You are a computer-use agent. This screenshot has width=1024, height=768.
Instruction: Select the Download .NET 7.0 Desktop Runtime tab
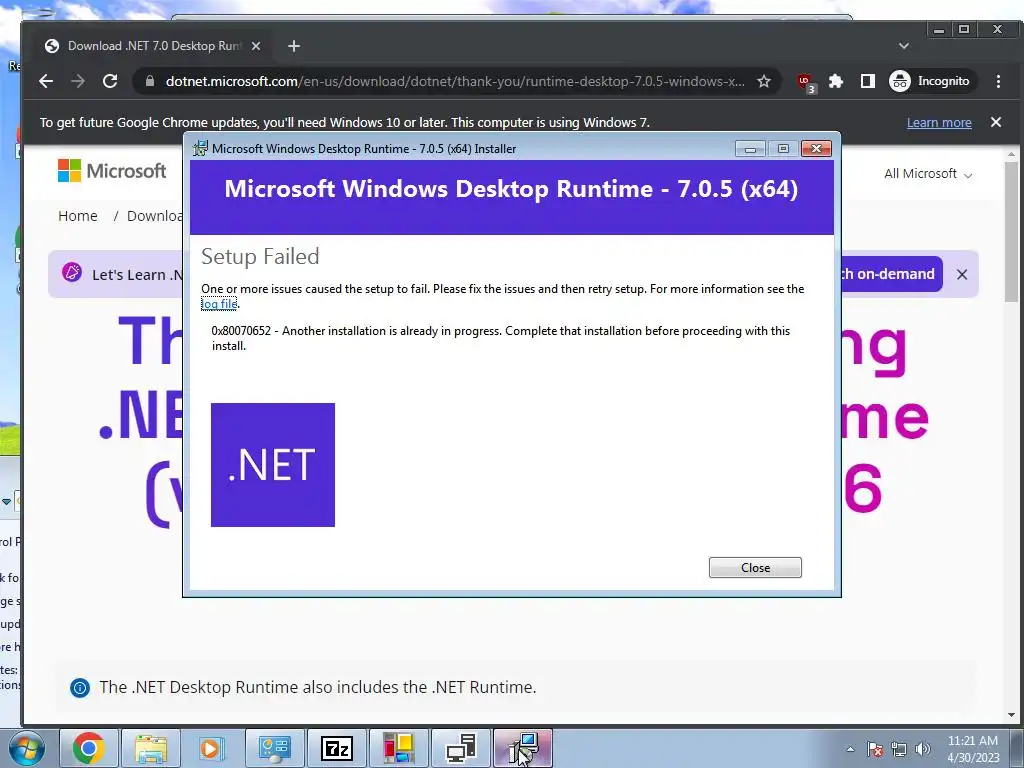click(x=154, y=46)
